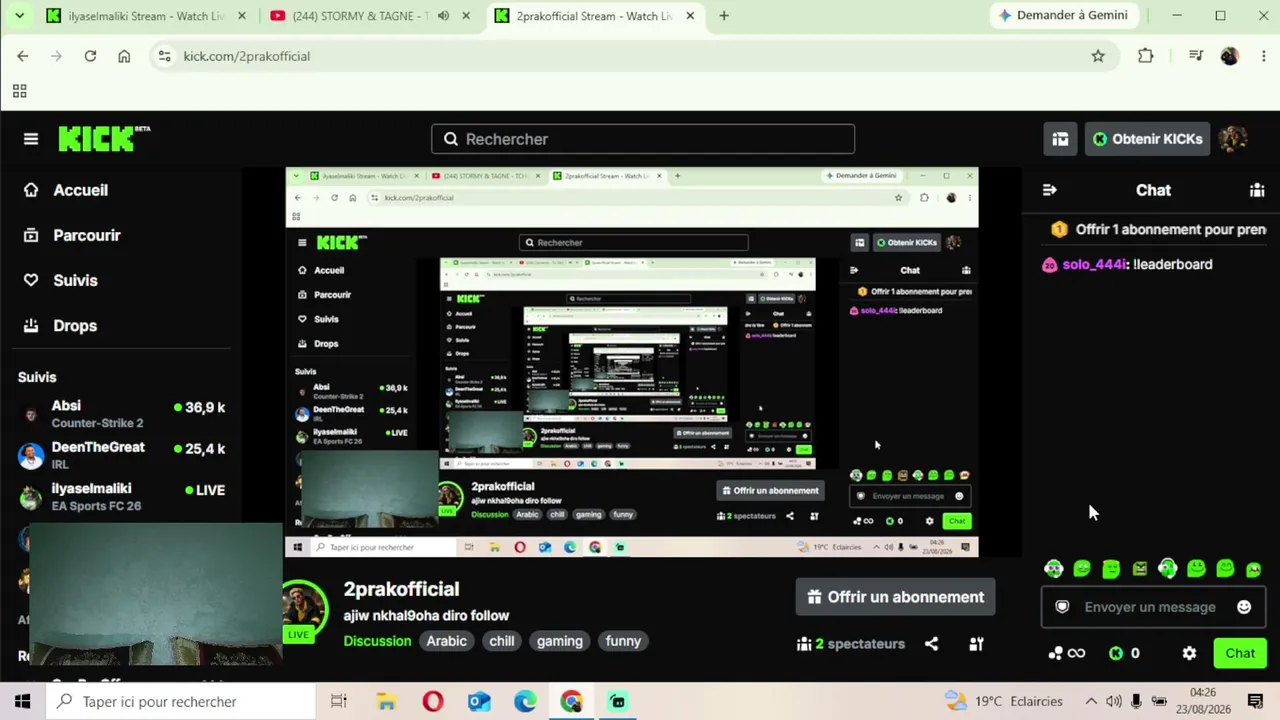Image resolution: width=1280 pixels, height=720 pixels.
Task: Pick the last laughing emote in the row
Action: pyautogui.click(x=1254, y=569)
